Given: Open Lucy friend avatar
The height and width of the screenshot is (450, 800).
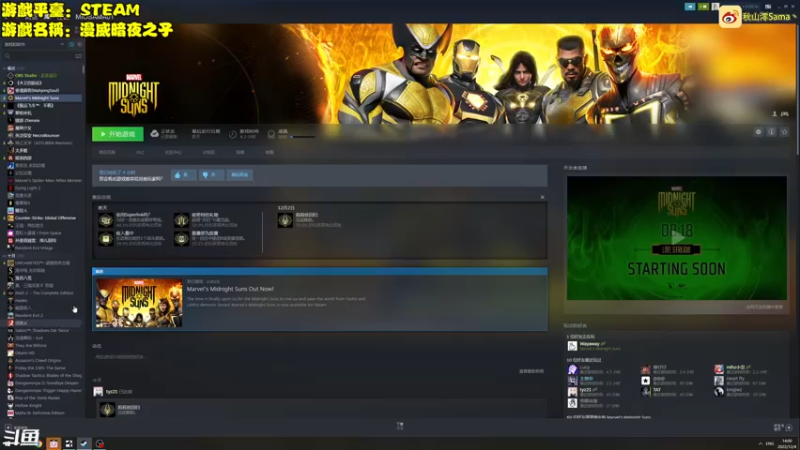Looking at the screenshot, I should tap(572, 369).
